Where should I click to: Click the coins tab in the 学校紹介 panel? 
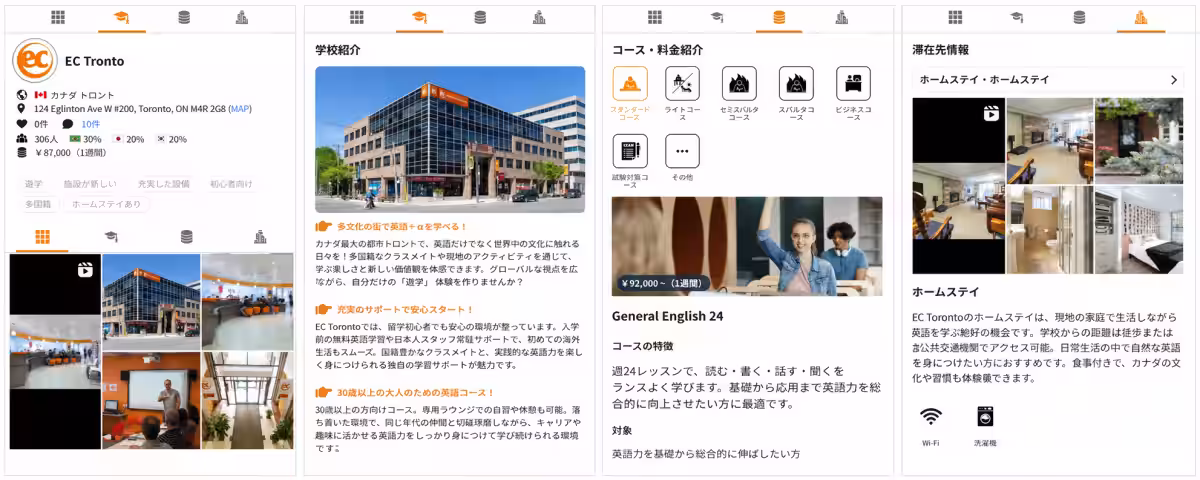point(480,17)
